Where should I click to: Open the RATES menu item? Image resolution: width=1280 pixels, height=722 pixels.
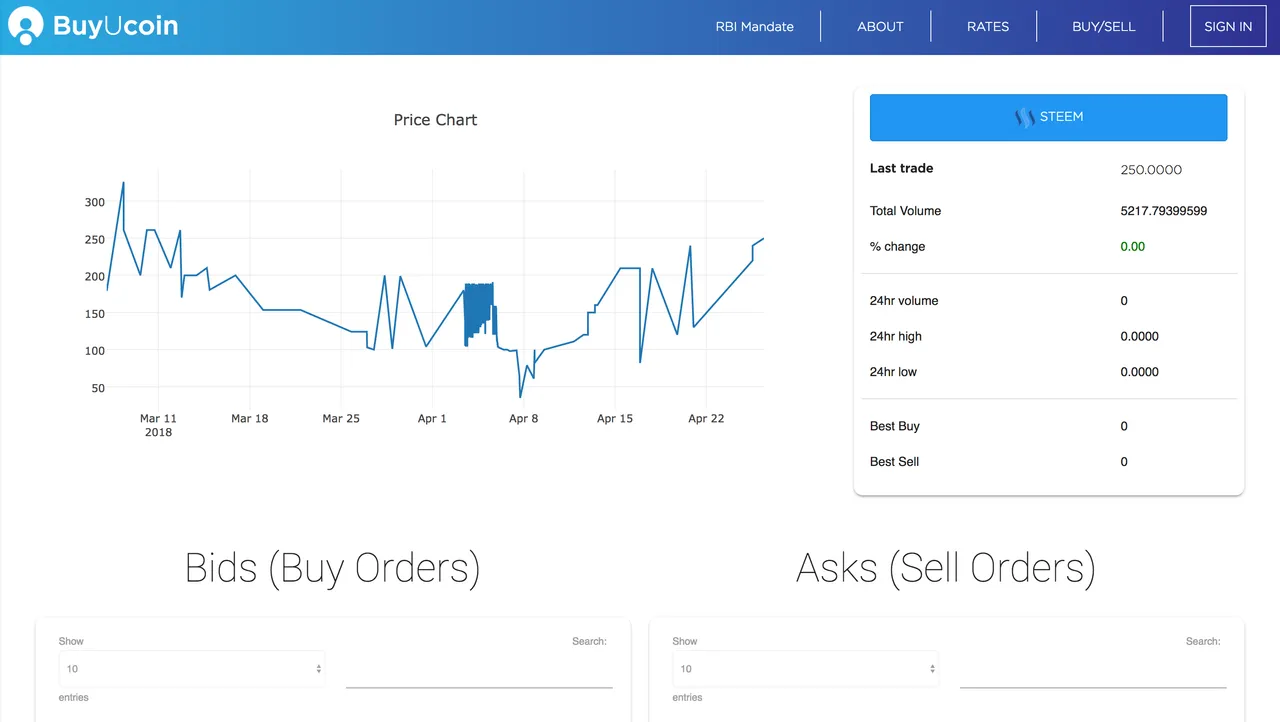point(988,27)
